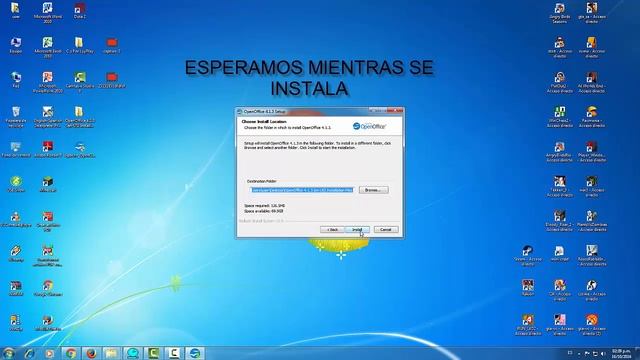Click the white Camtasia recorder taskbar icon
Screen dimensions: 640x360
click(174, 353)
